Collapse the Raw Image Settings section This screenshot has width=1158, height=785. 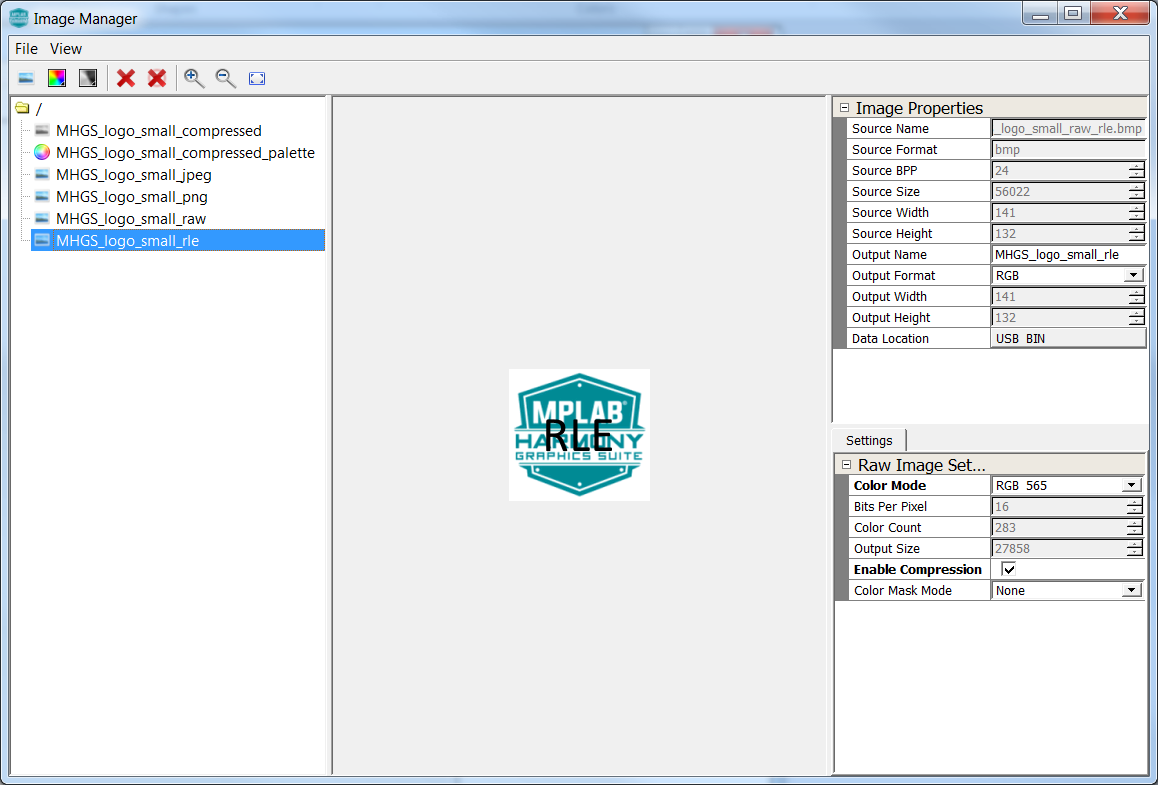pyautogui.click(x=846, y=465)
